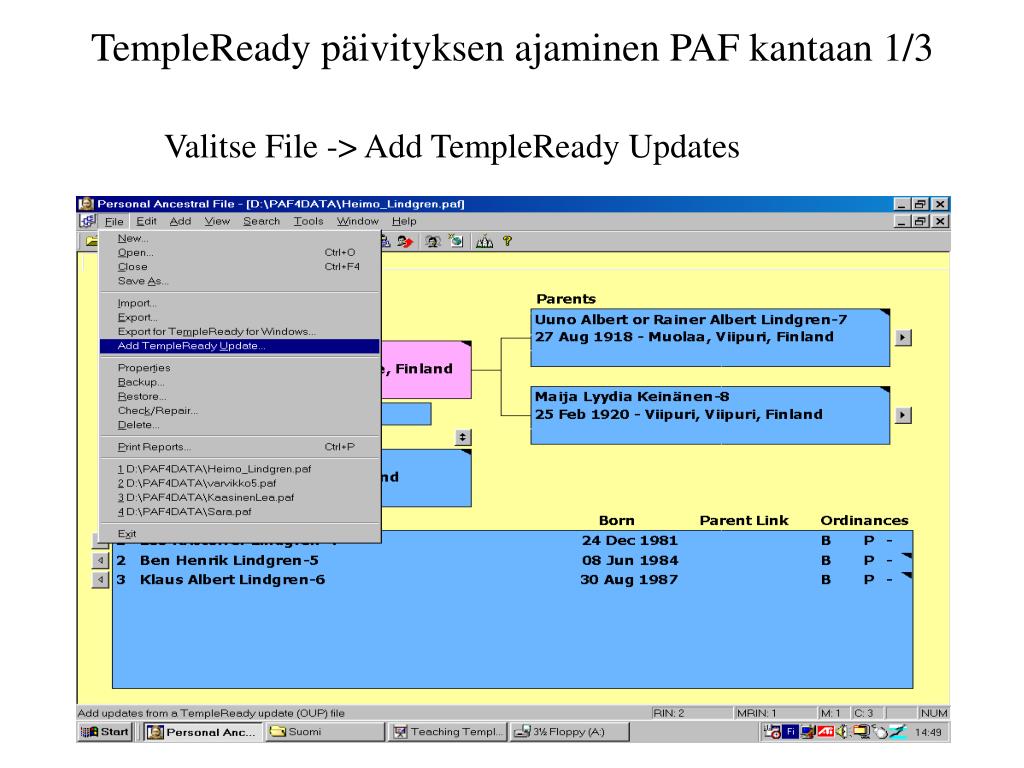Click the pink individual box ending in Finland
1024x768 pixels.
tap(426, 370)
